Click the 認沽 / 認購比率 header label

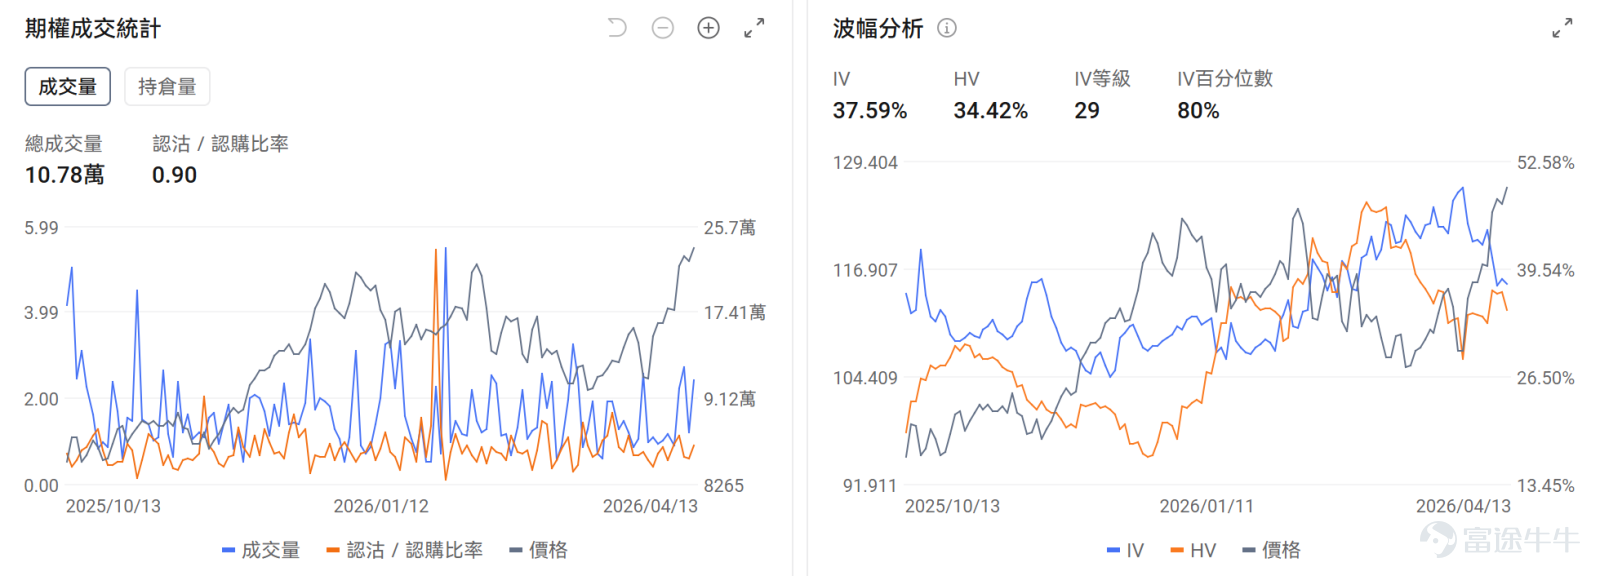(220, 144)
